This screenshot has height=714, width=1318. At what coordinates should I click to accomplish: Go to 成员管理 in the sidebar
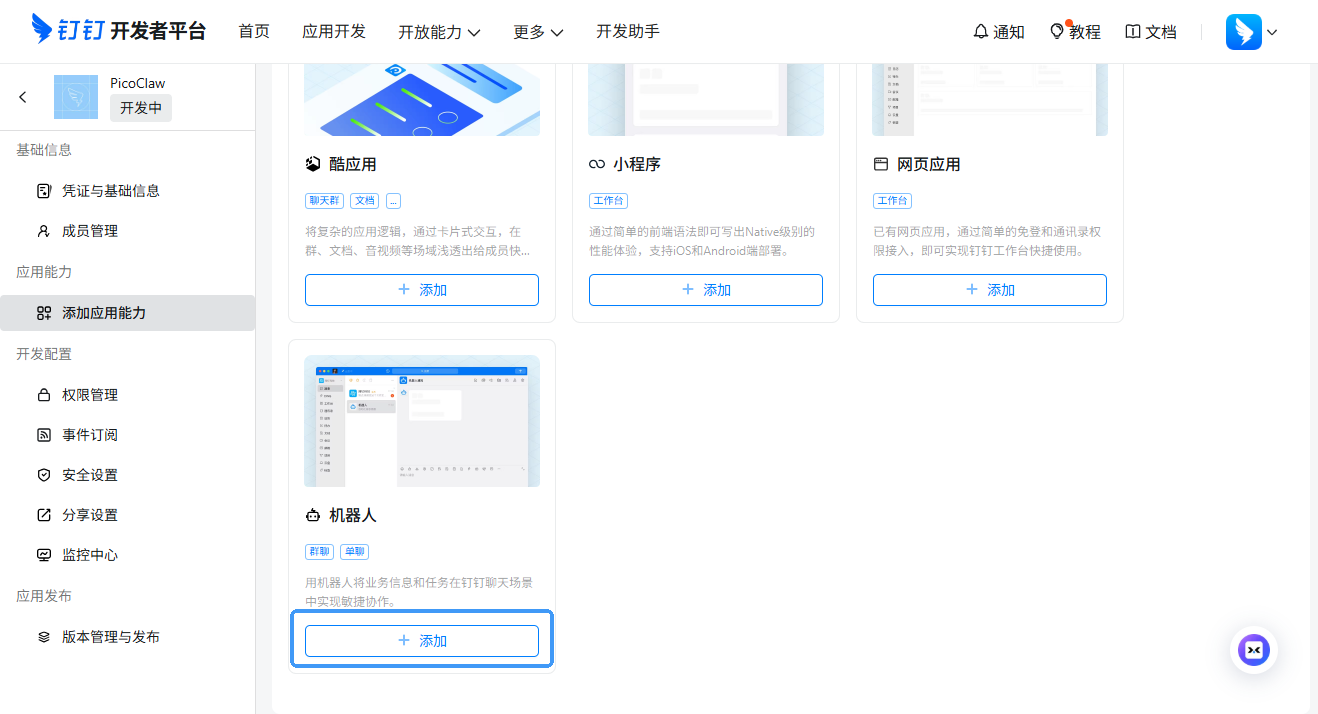pos(90,231)
